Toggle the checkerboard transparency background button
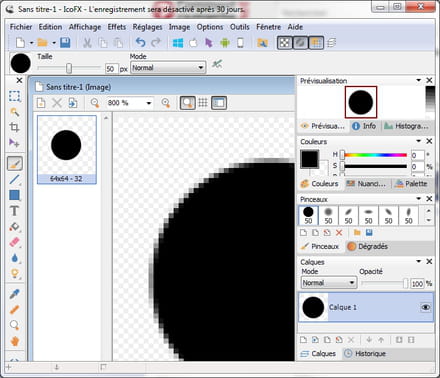 285,43
